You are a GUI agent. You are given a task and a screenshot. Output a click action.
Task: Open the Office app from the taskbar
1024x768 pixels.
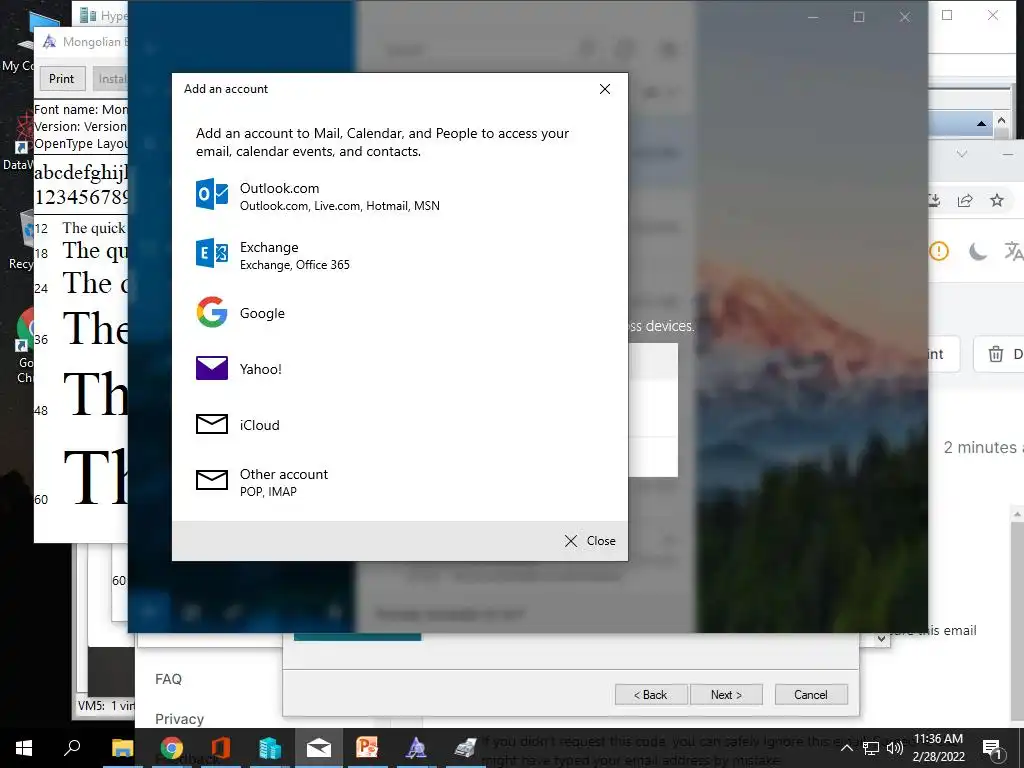click(221, 748)
